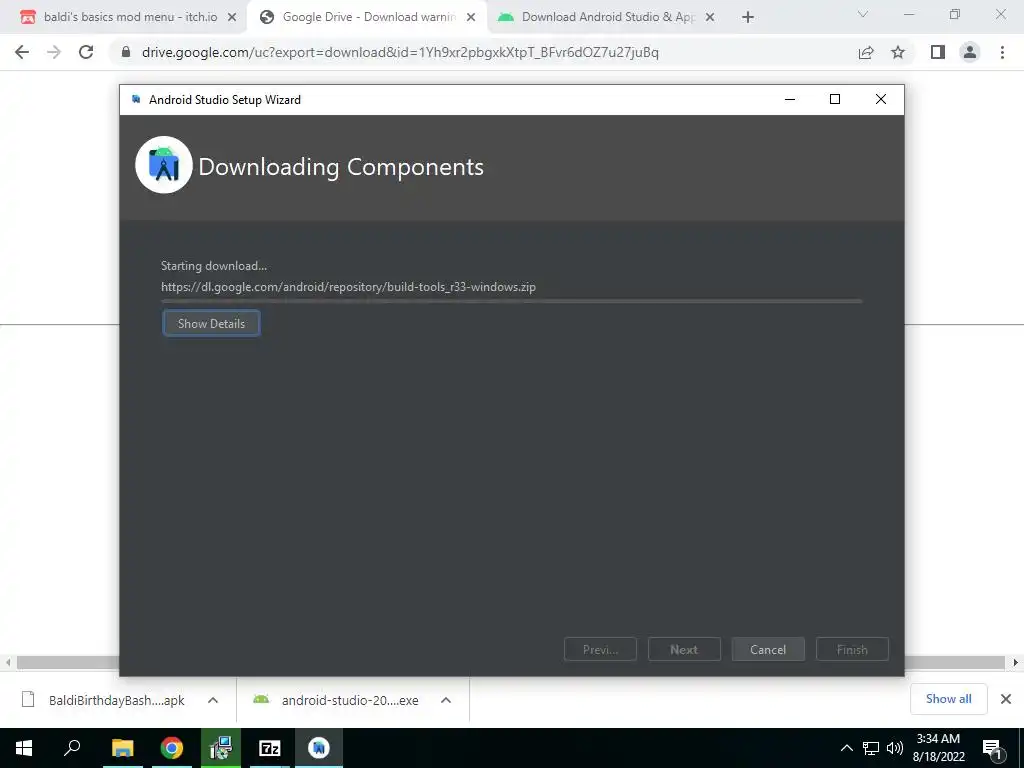Open network status tray icon
1024x768 pixels.
[x=871, y=748]
